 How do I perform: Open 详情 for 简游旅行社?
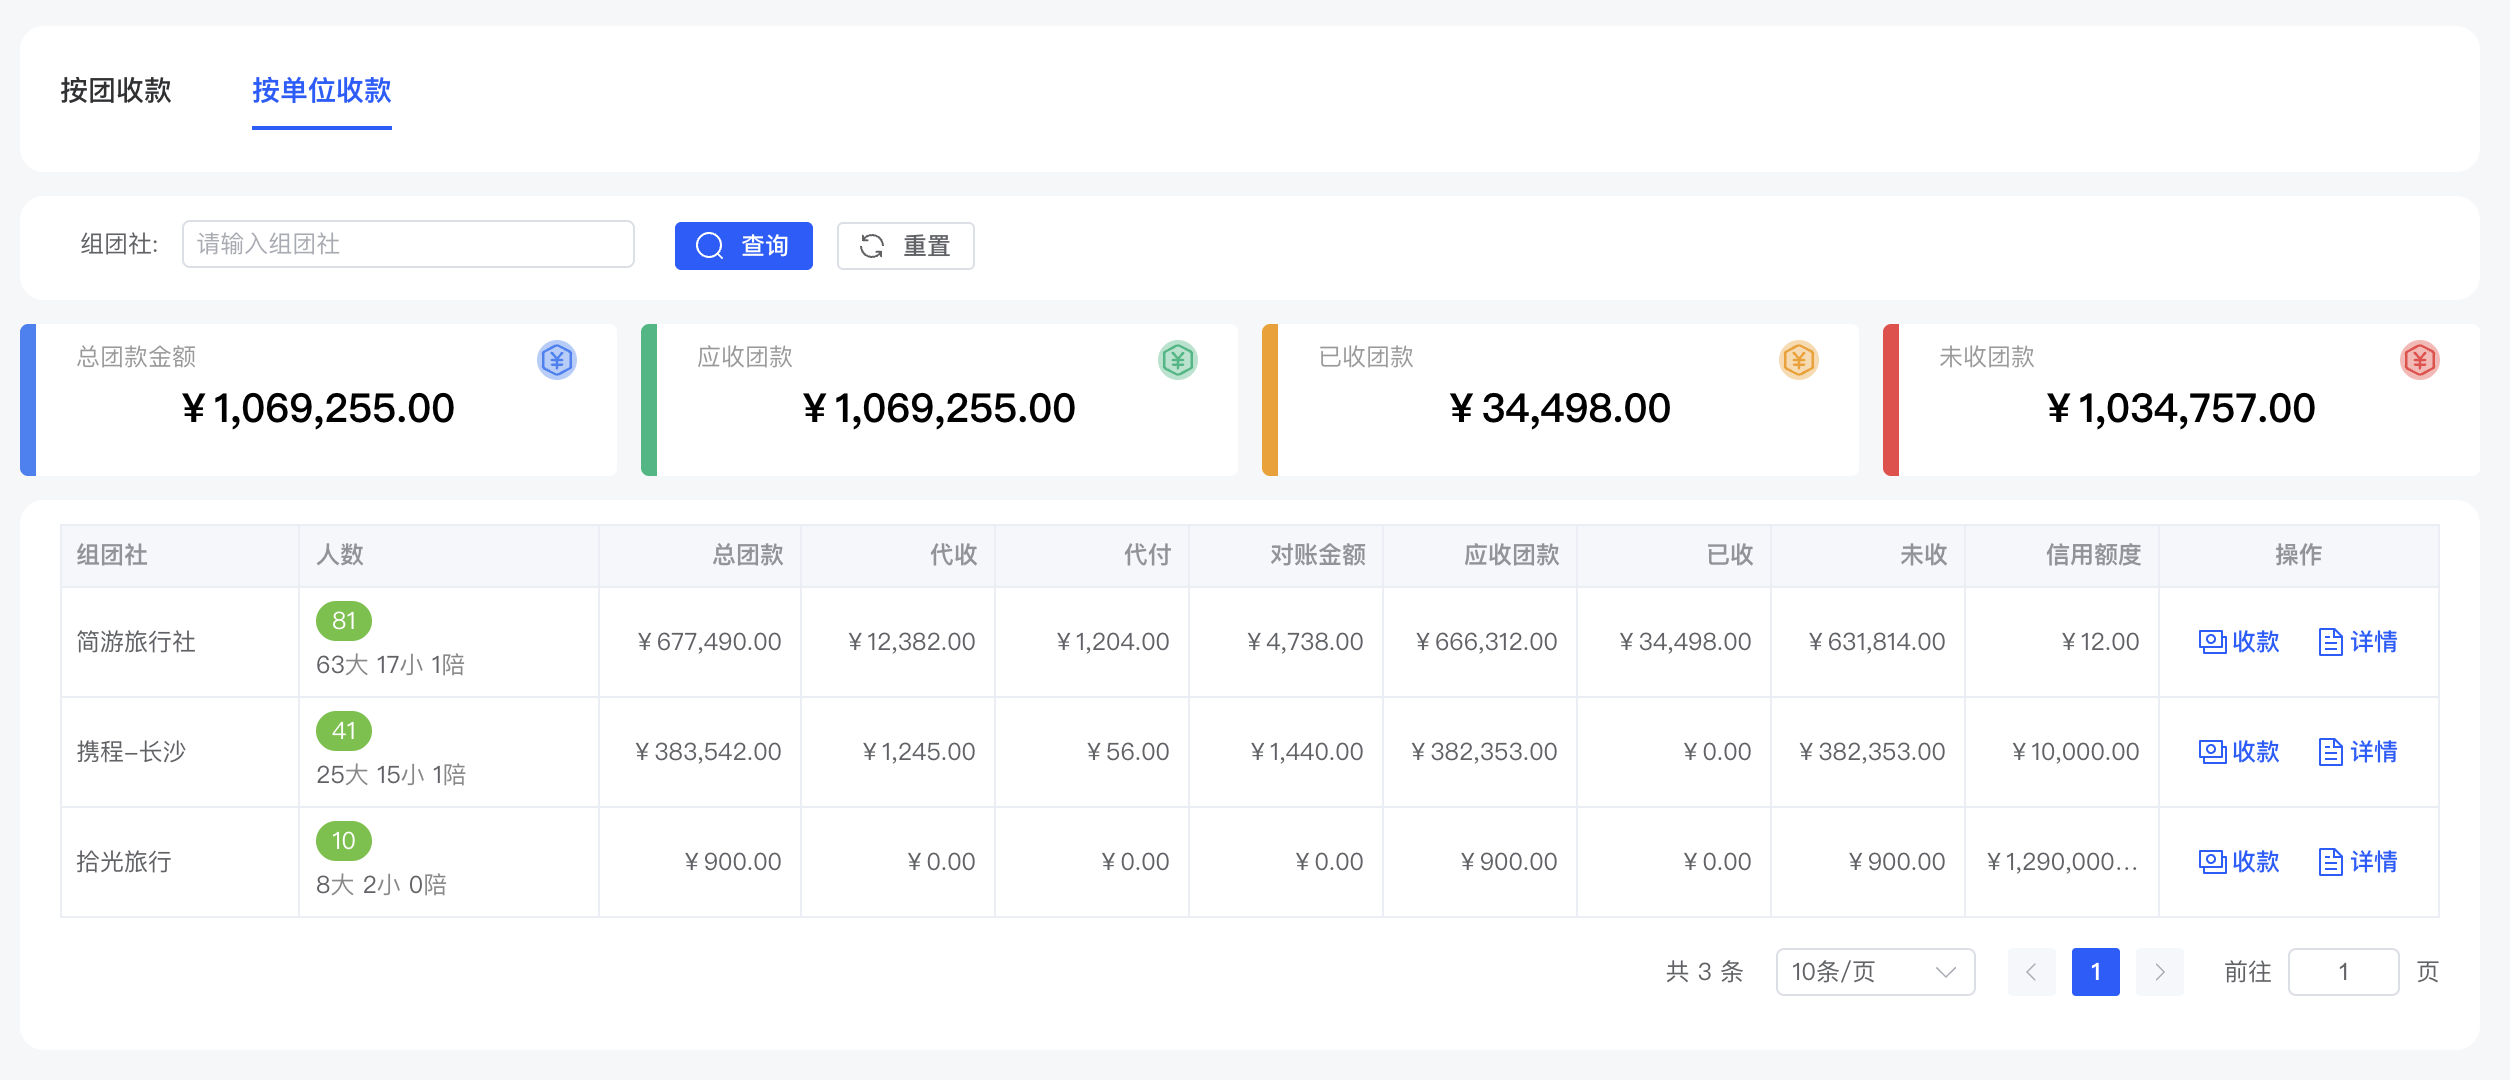[2358, 641]
